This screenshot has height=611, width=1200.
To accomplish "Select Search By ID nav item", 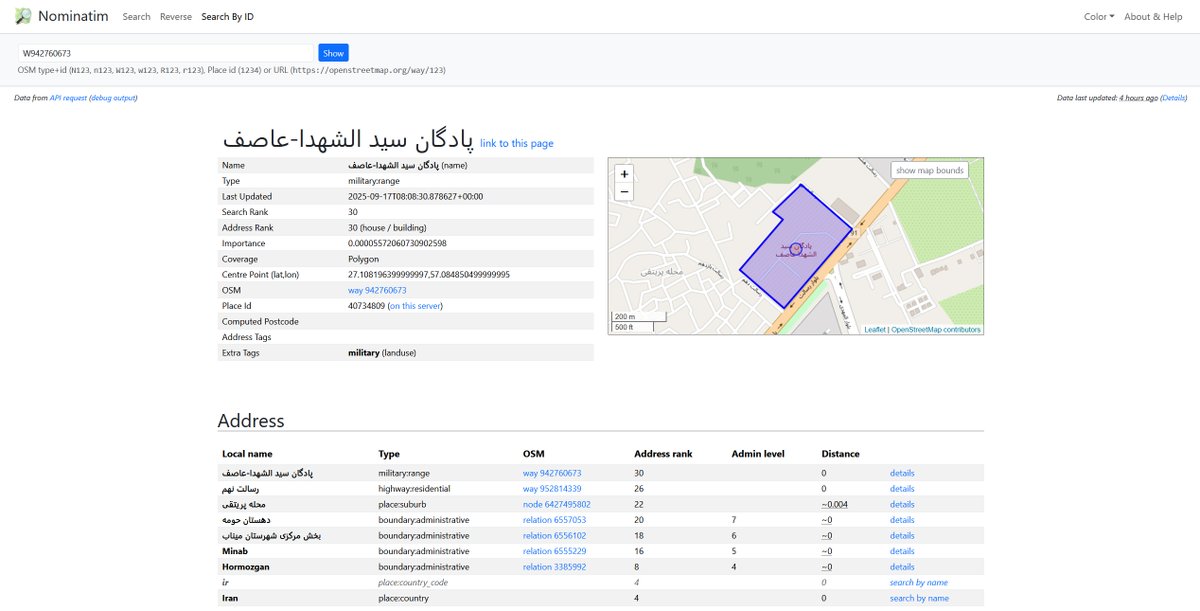I will click(x=228, y=17).
